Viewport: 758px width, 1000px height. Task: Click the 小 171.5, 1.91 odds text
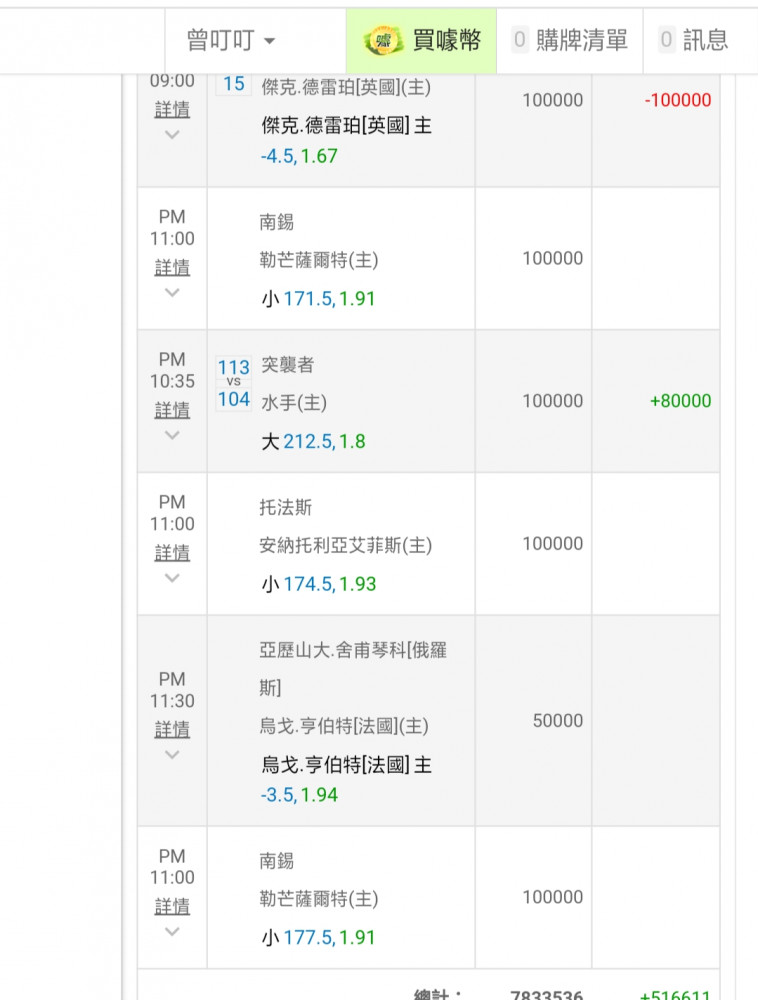click(318, 299)
